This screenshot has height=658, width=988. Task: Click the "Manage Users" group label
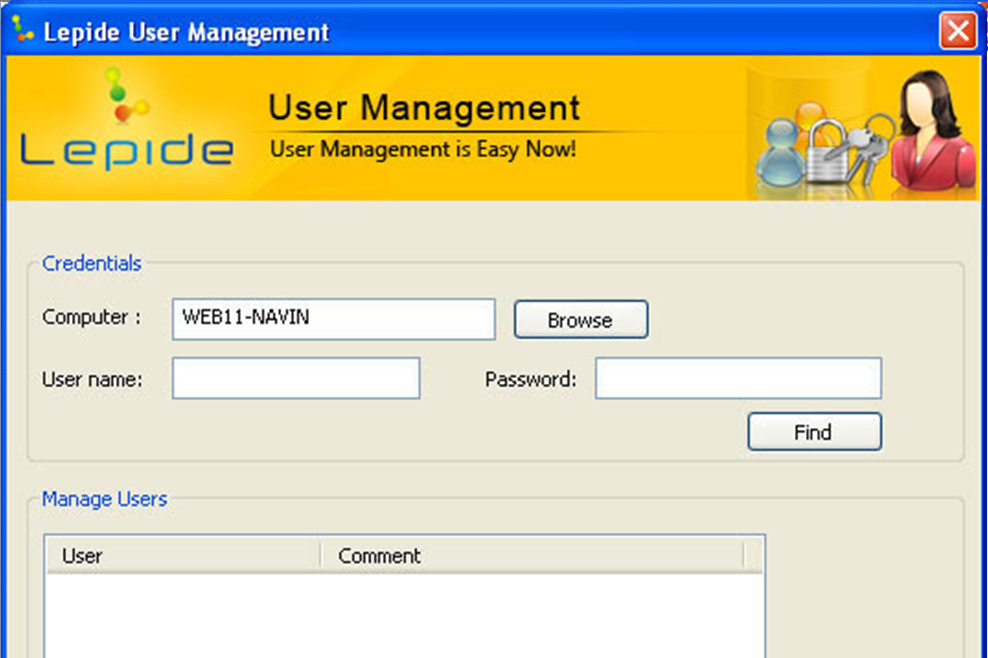click(104, 499)
